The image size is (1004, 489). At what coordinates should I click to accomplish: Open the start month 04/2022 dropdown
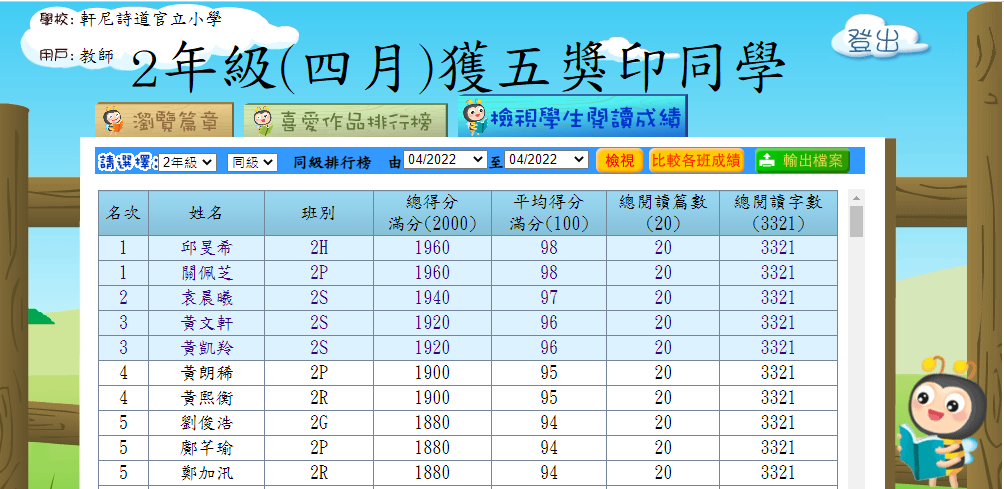tap(445, 160)
